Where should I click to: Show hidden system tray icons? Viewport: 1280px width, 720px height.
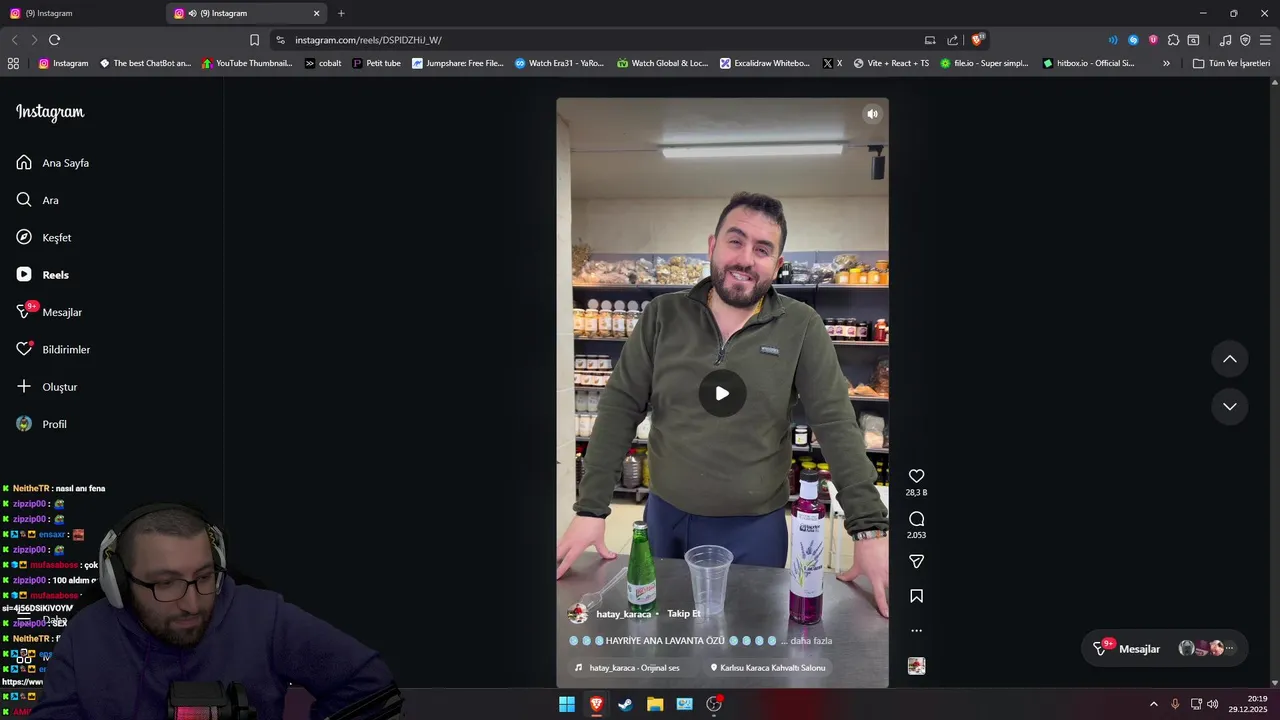pos(1153,704)
